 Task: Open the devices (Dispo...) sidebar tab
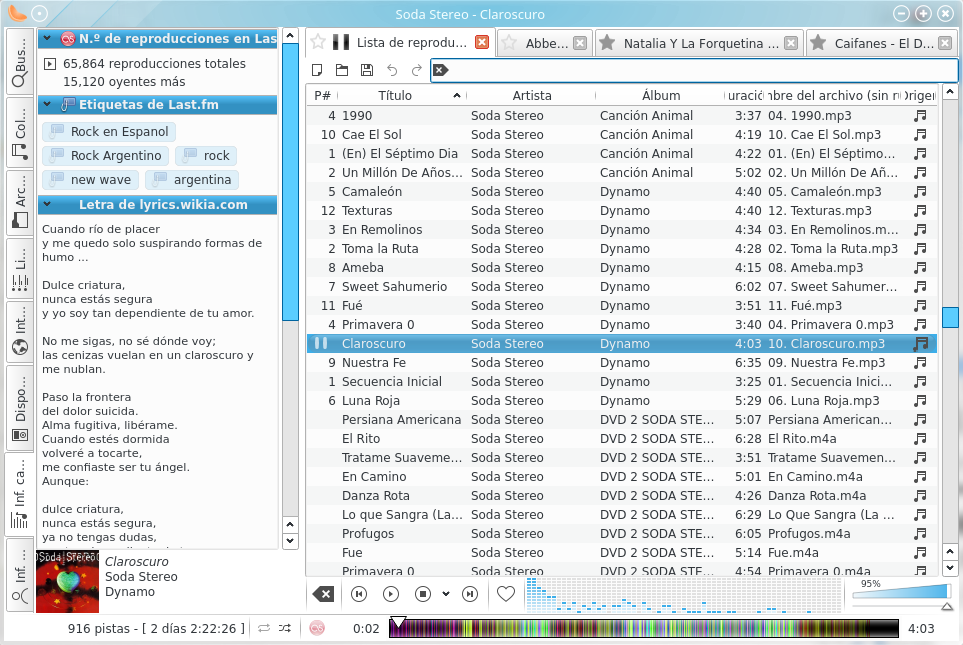pyautogui.click(x=20, y=407)
